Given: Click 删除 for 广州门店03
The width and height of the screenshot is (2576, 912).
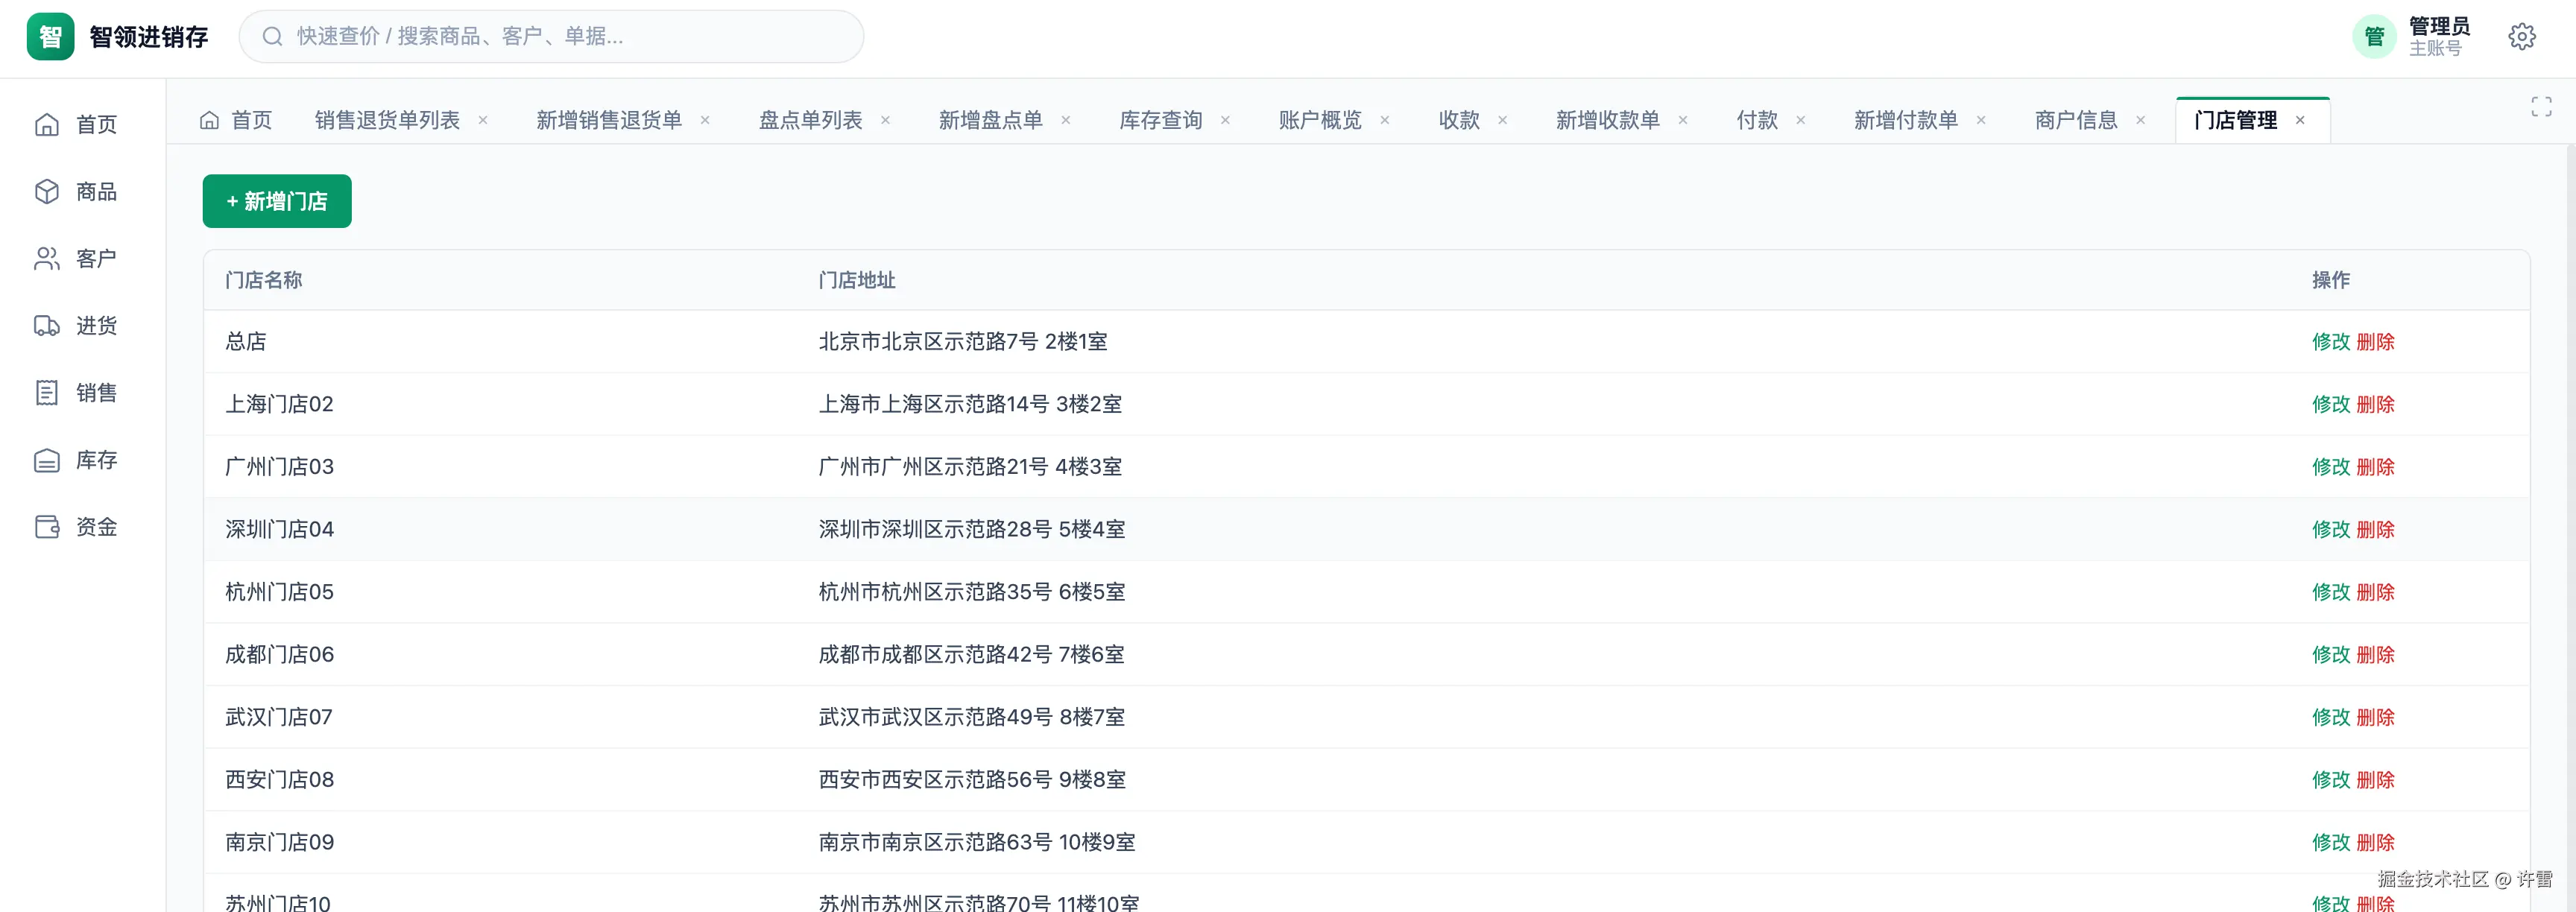Looking at the screenshot, I should pyautogui.click(x=2375, y=467).
